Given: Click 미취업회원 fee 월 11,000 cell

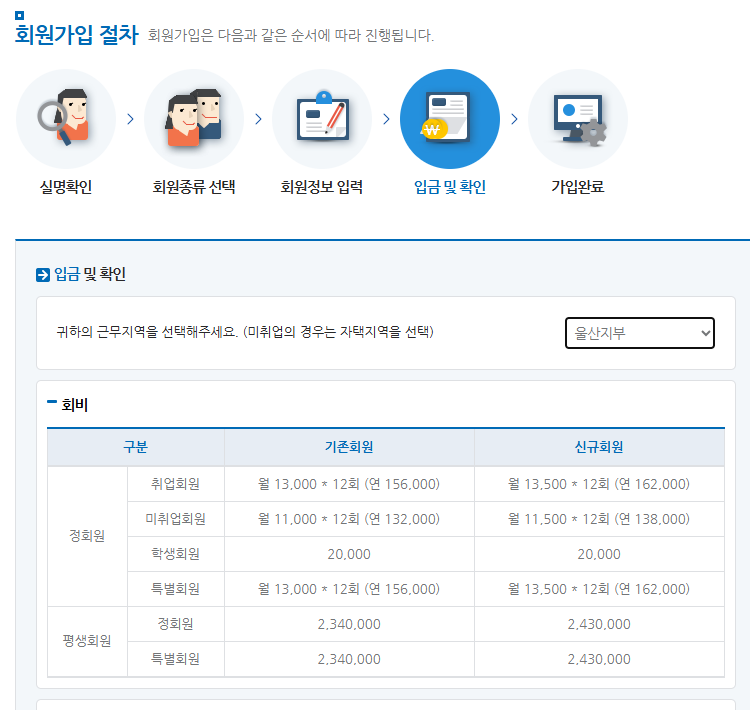Looking at the screenshot, I should click(349, 519).
